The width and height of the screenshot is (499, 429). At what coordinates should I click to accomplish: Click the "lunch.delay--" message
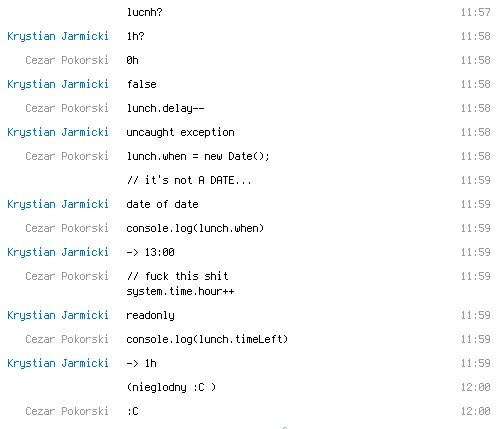(x=165, y=108)
